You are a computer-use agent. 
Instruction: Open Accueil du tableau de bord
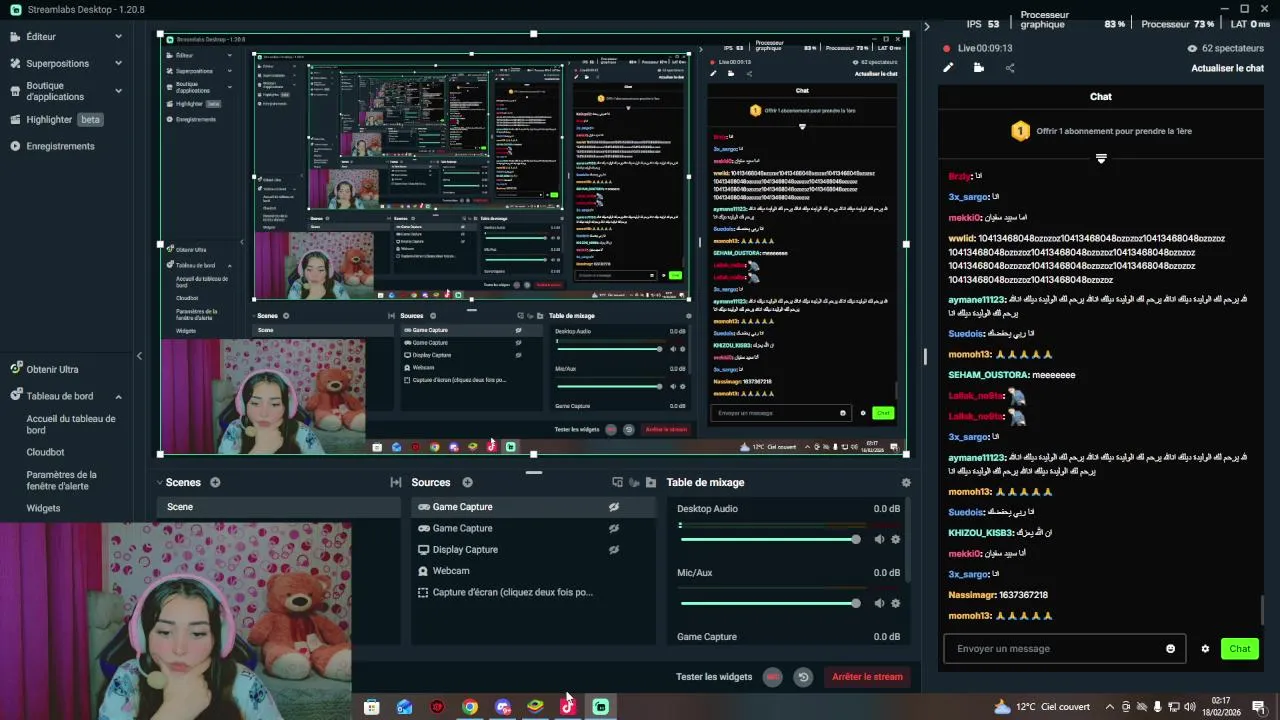(71, 425)
